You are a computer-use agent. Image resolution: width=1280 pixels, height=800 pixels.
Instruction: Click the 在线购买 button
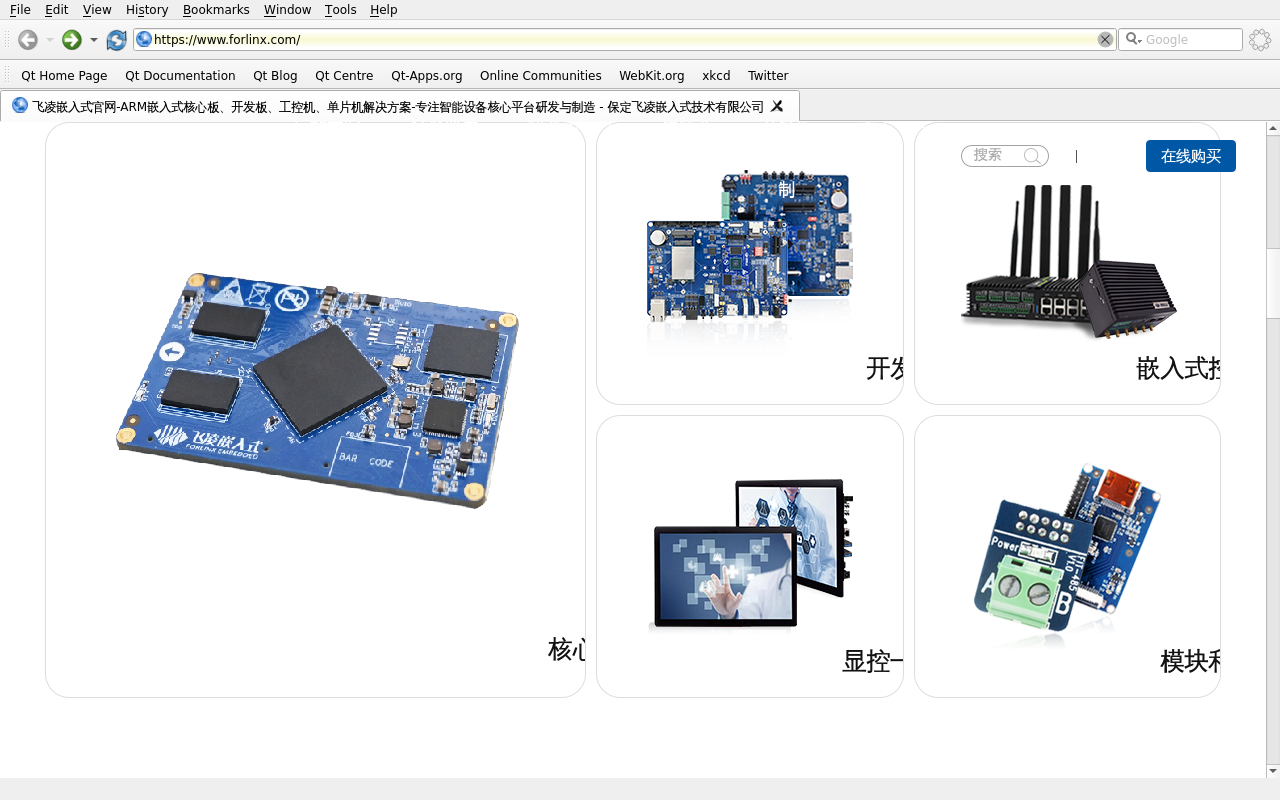click(1190, 156)
